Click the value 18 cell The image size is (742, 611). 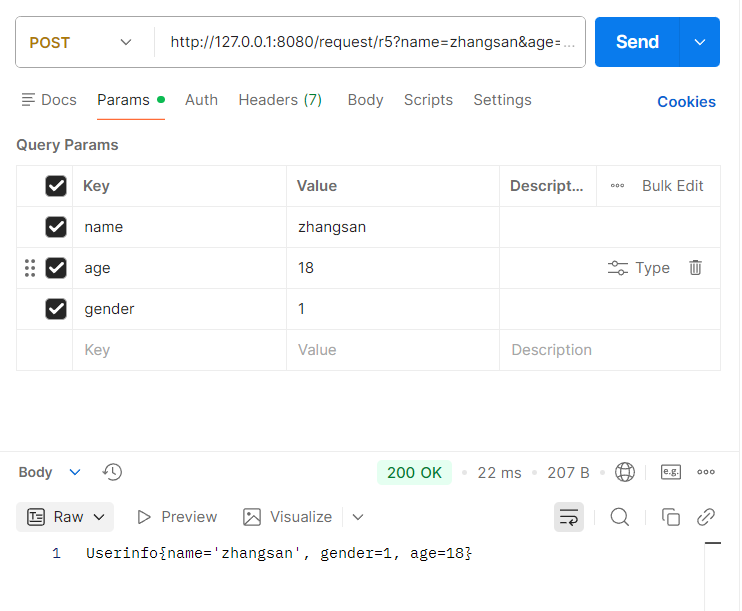(x=393, y=268)
